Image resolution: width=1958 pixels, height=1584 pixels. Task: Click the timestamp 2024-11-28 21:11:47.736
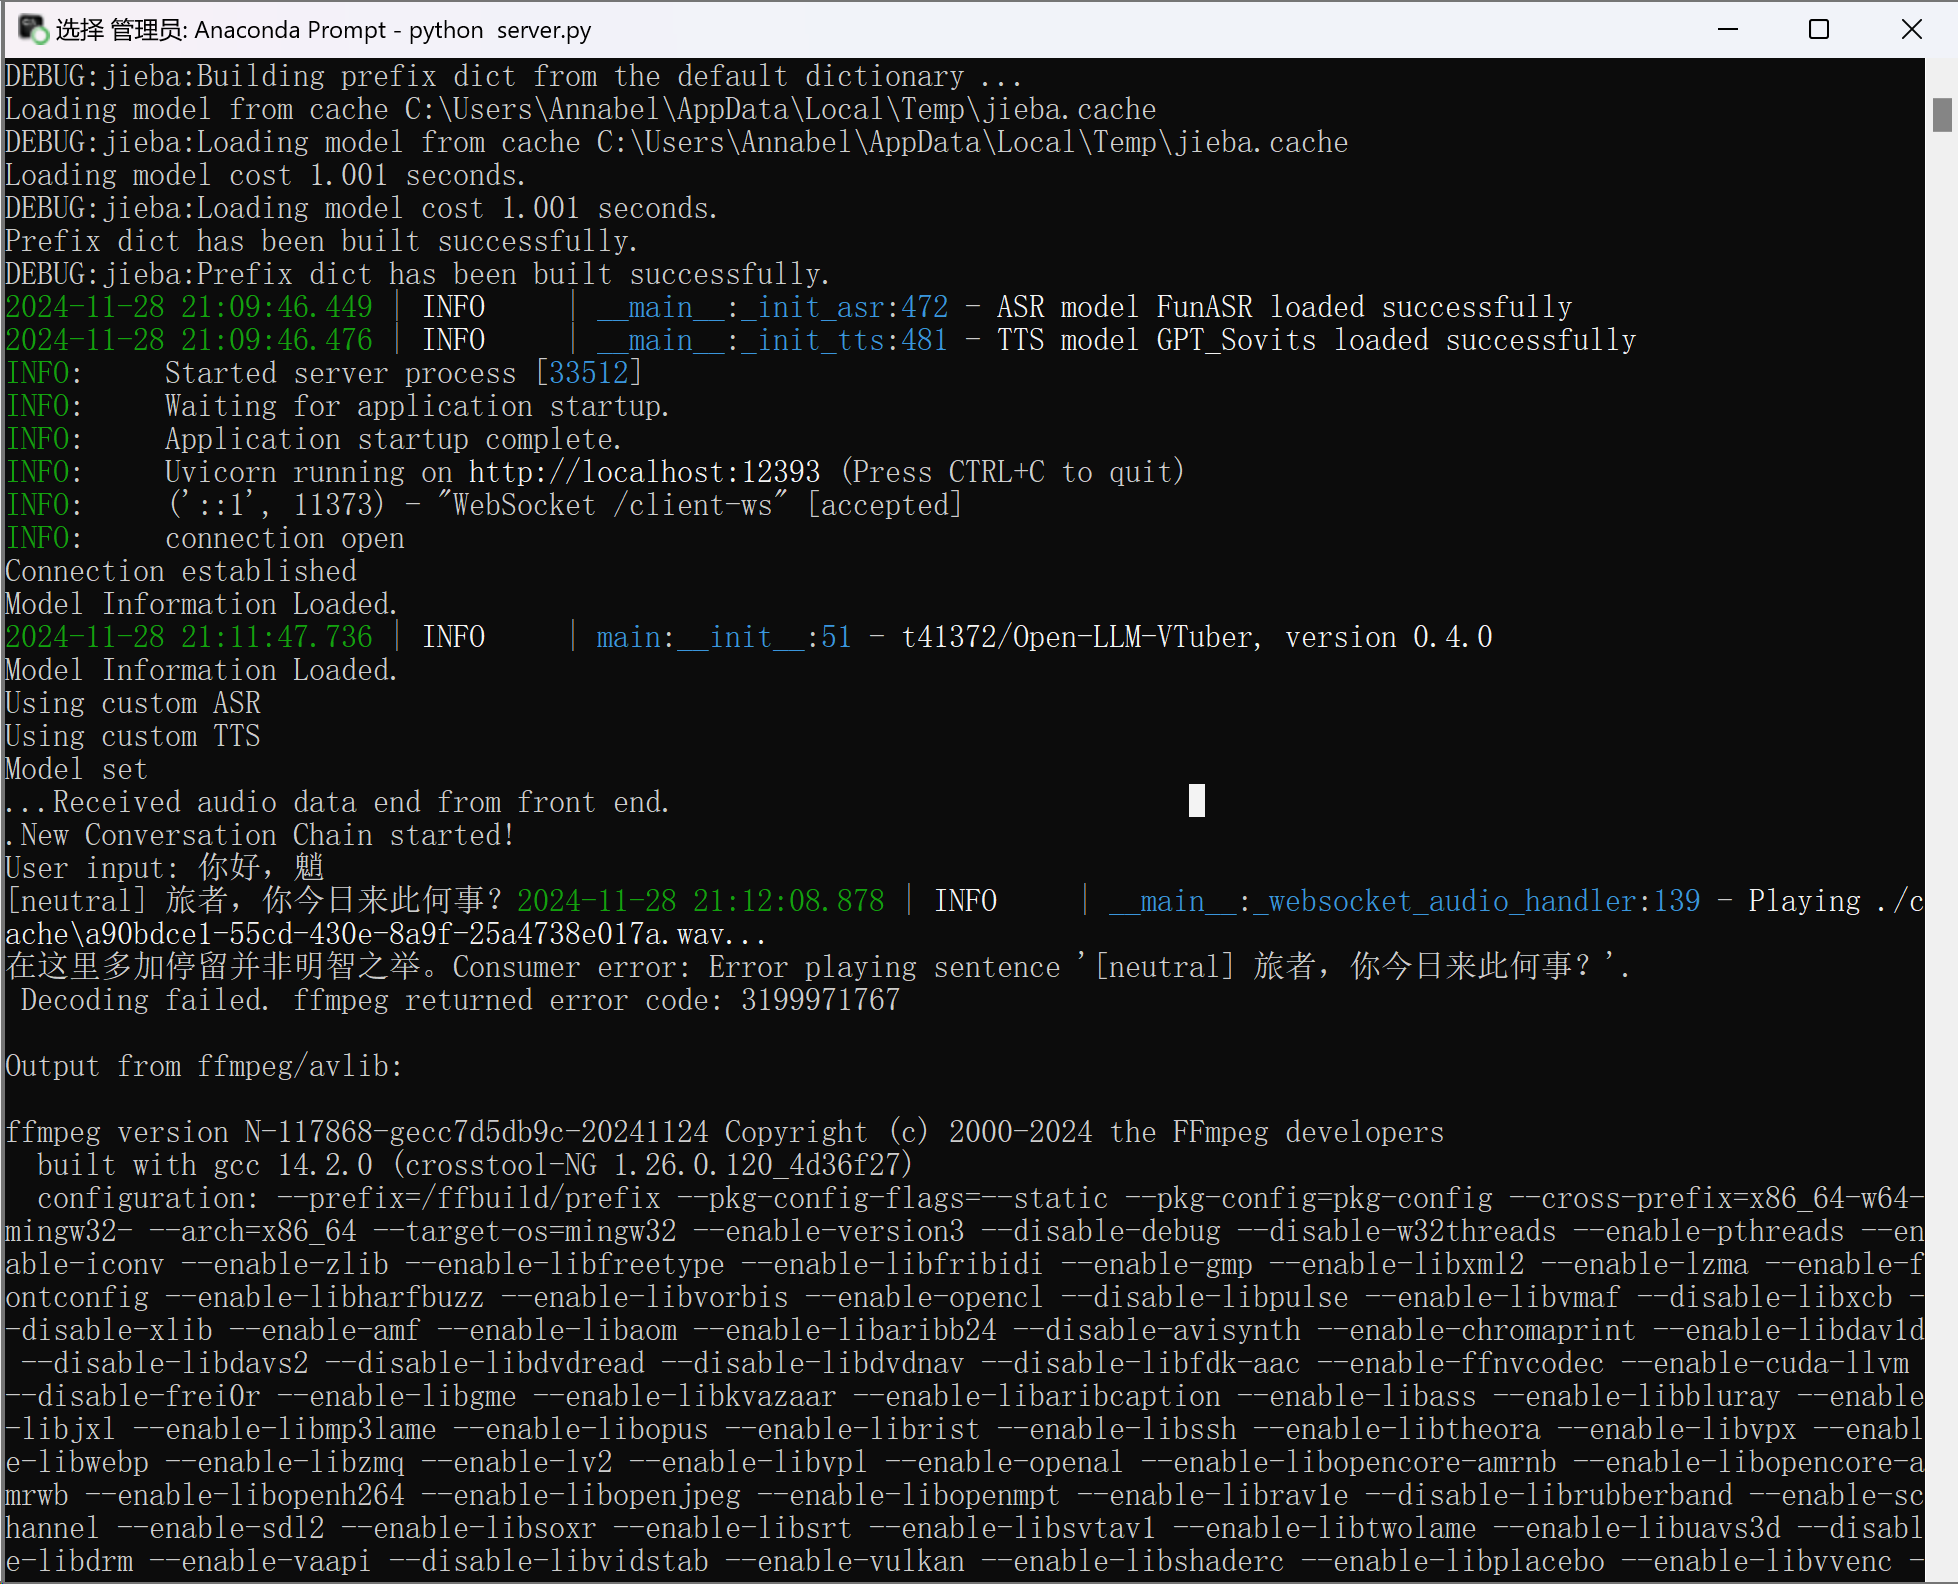[189, 637]
